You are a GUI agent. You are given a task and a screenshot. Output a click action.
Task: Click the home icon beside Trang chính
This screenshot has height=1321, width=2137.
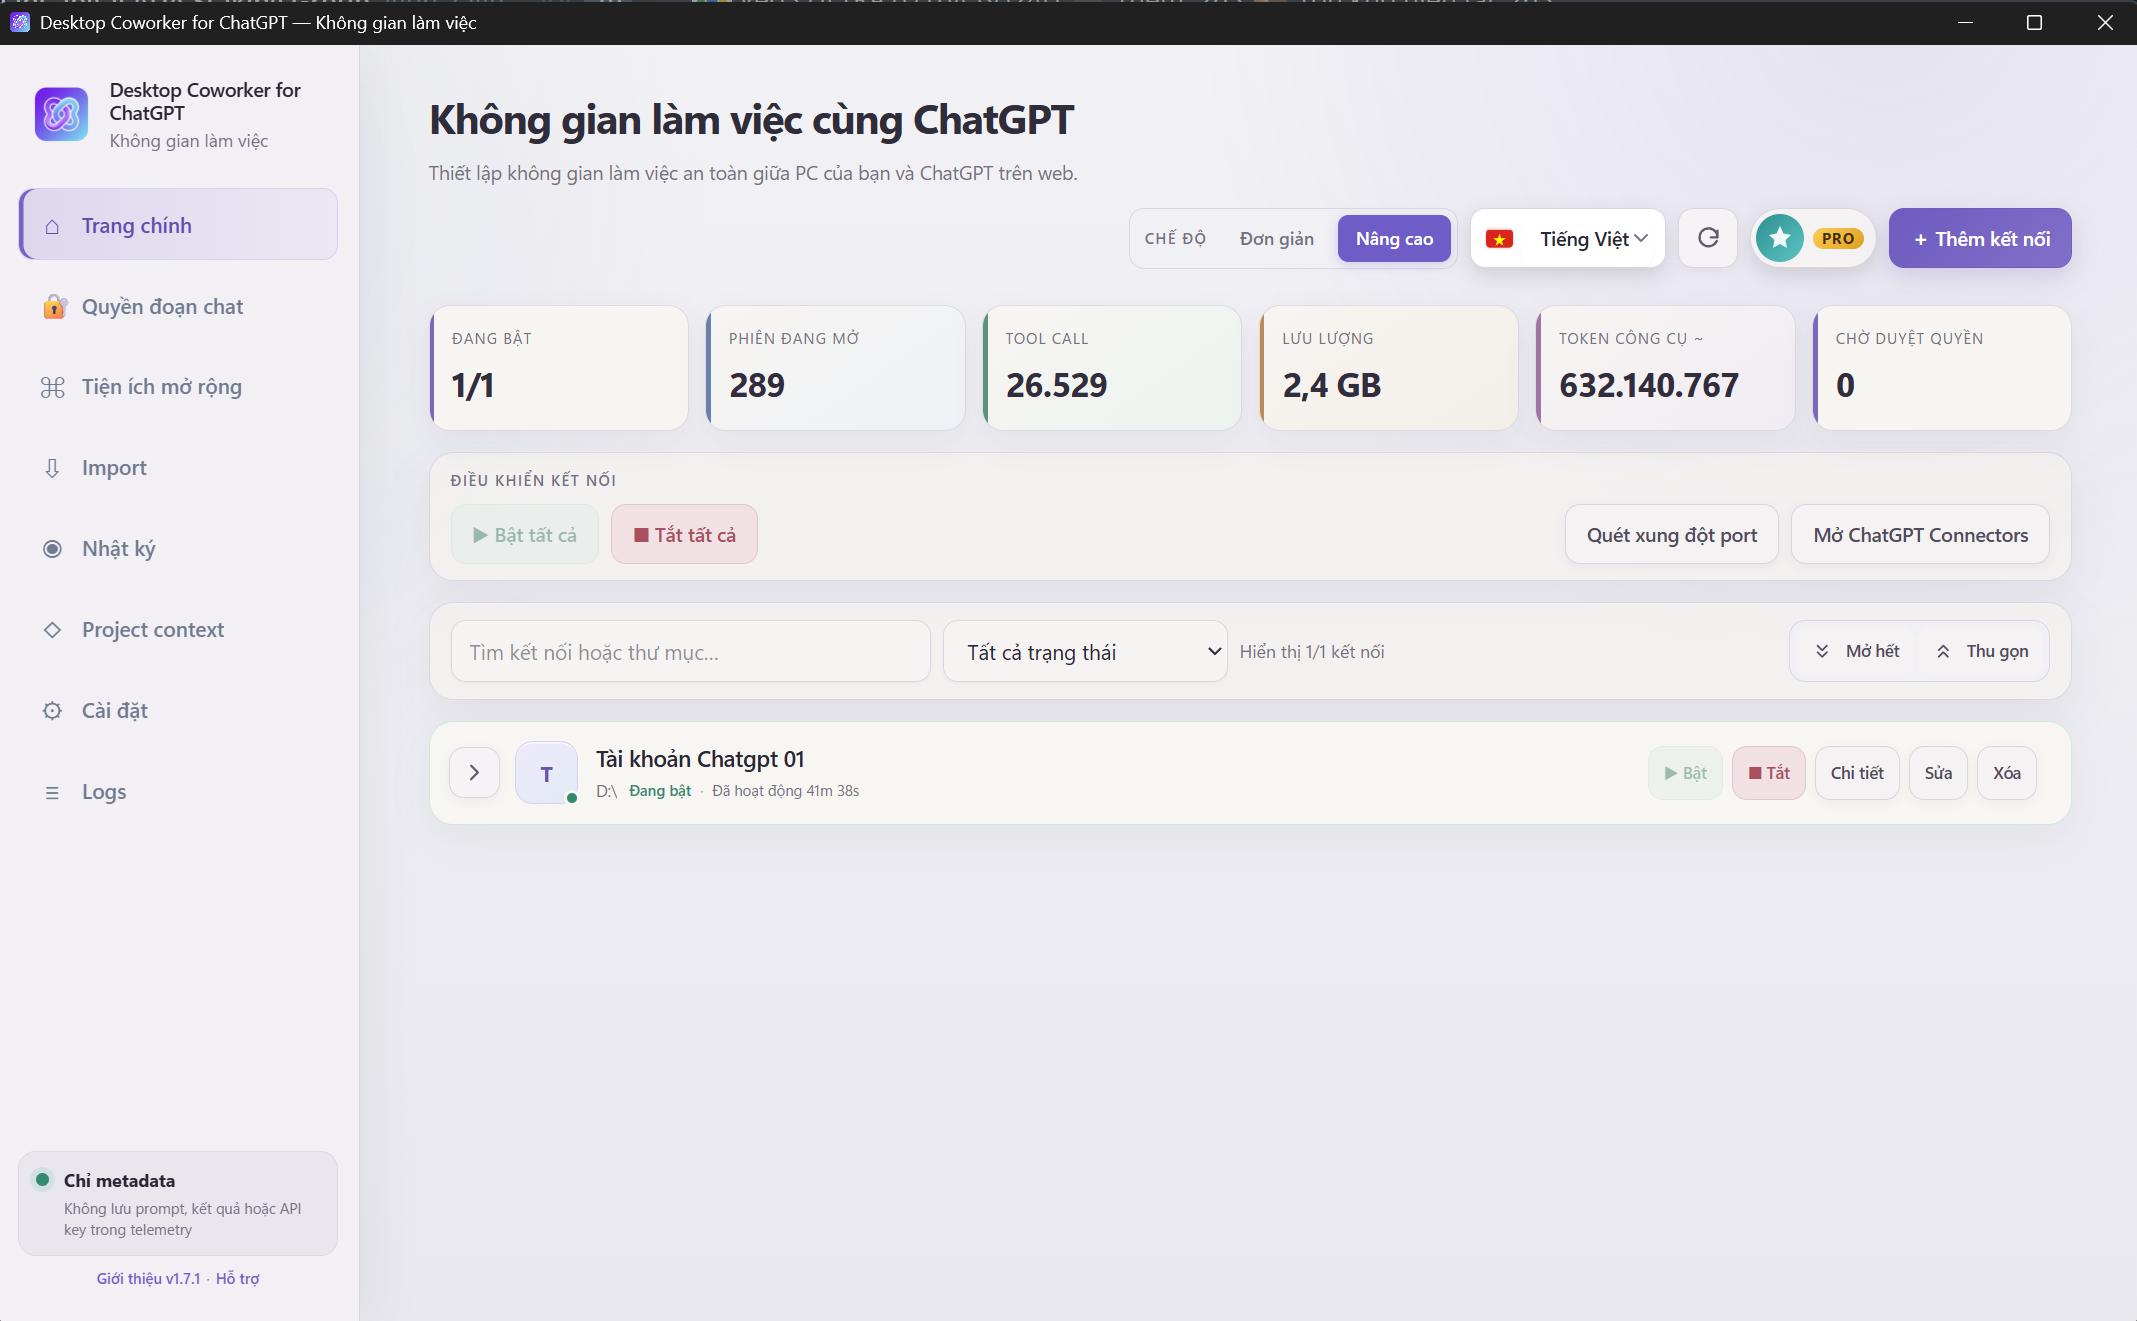tap(52, 226)
